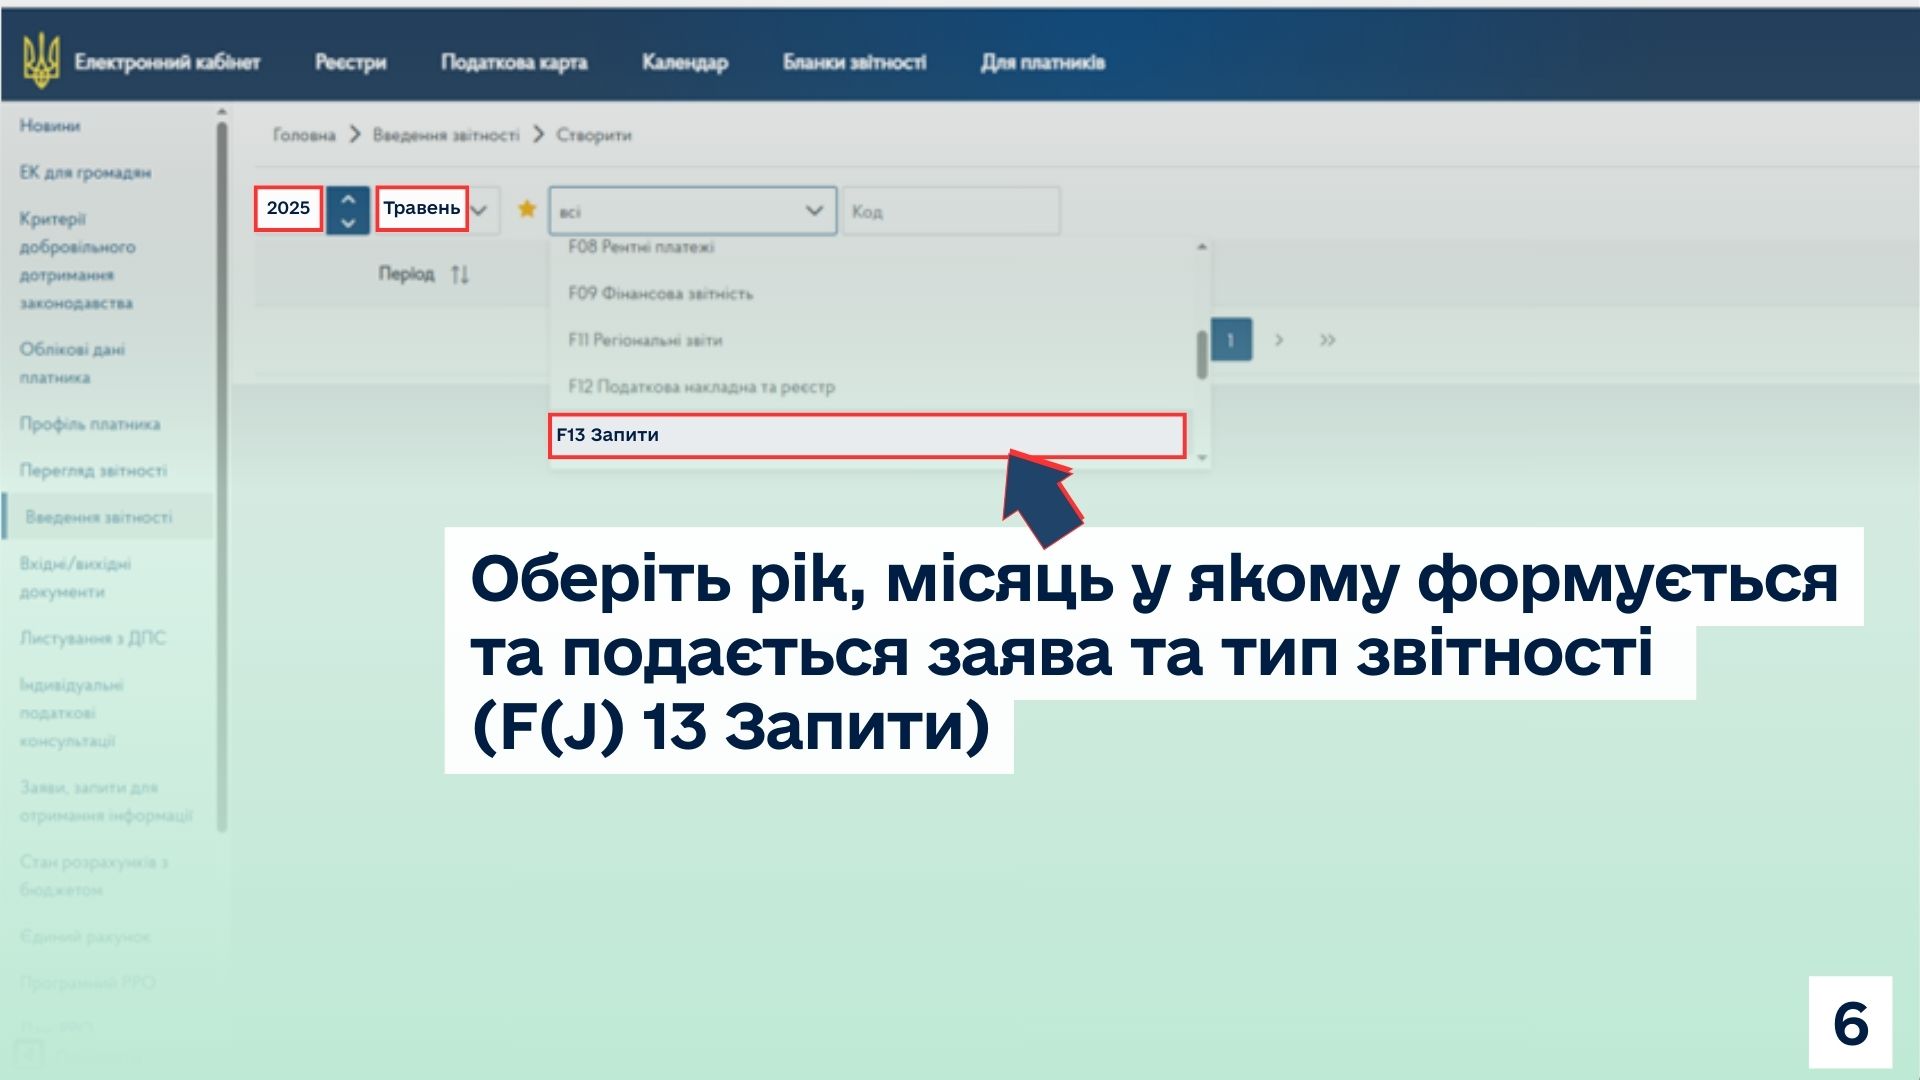The image size is (1920, 1080).
Task: Open Бланки звітності menu
Action: 854,62
